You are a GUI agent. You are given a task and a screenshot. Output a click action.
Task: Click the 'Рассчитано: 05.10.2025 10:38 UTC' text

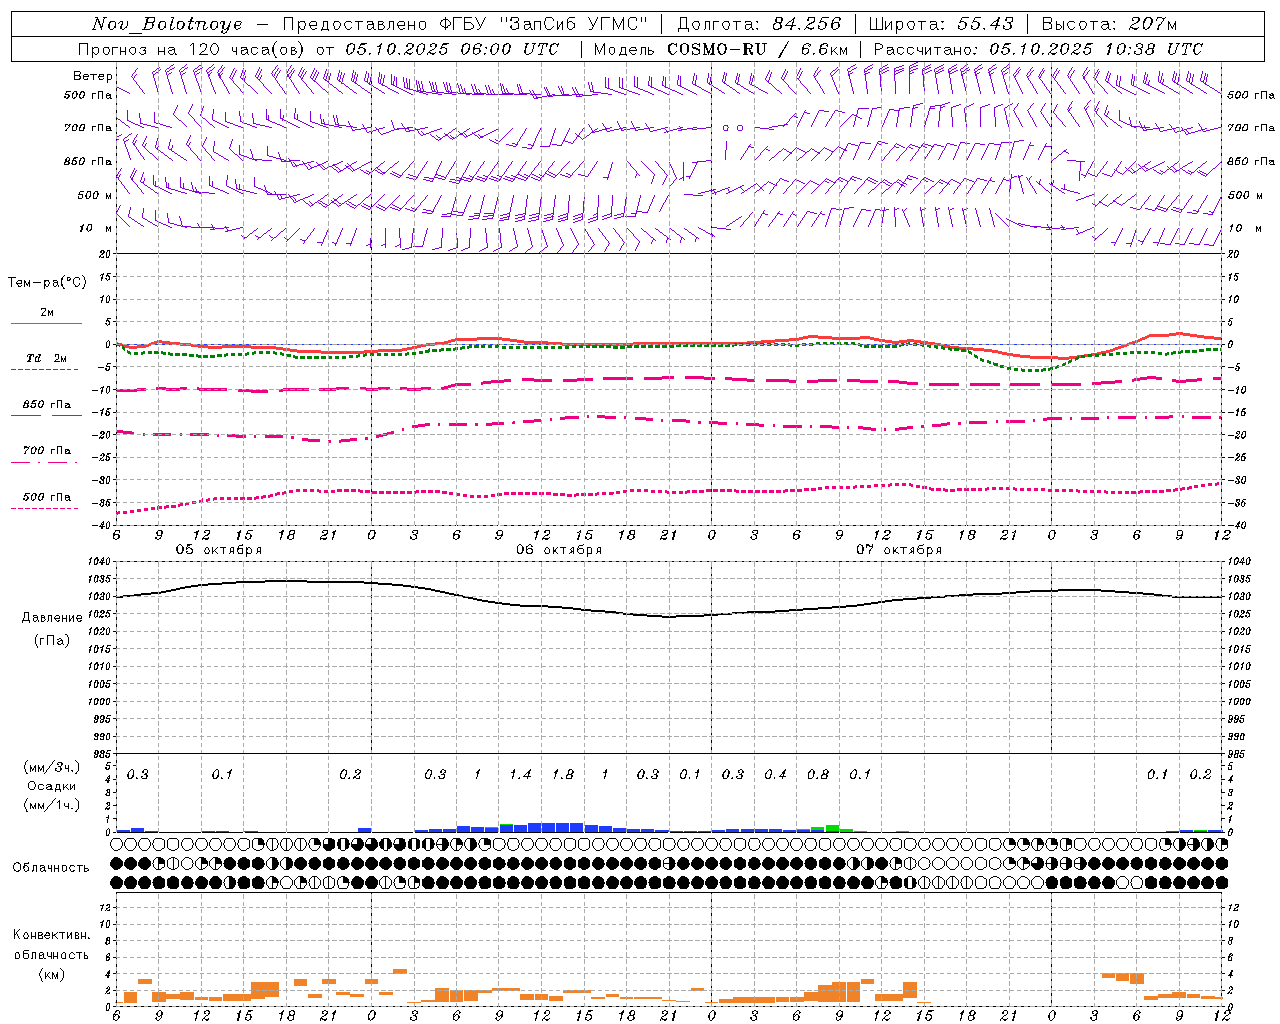click(1038, 49)
